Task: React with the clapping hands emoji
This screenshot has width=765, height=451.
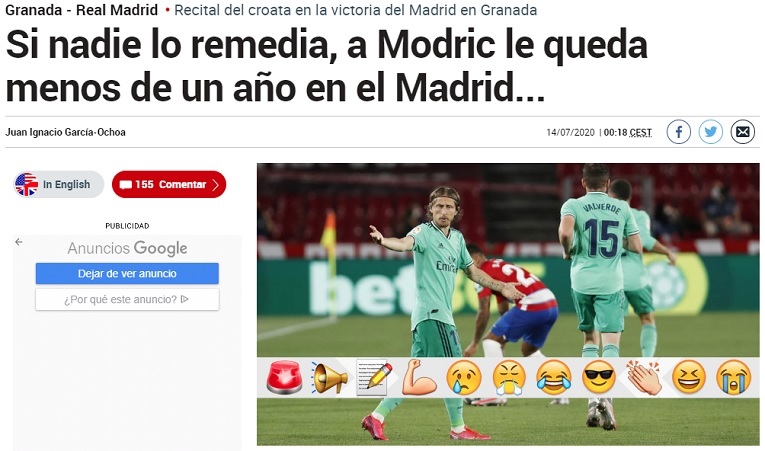Action: (x=644, y=377)
